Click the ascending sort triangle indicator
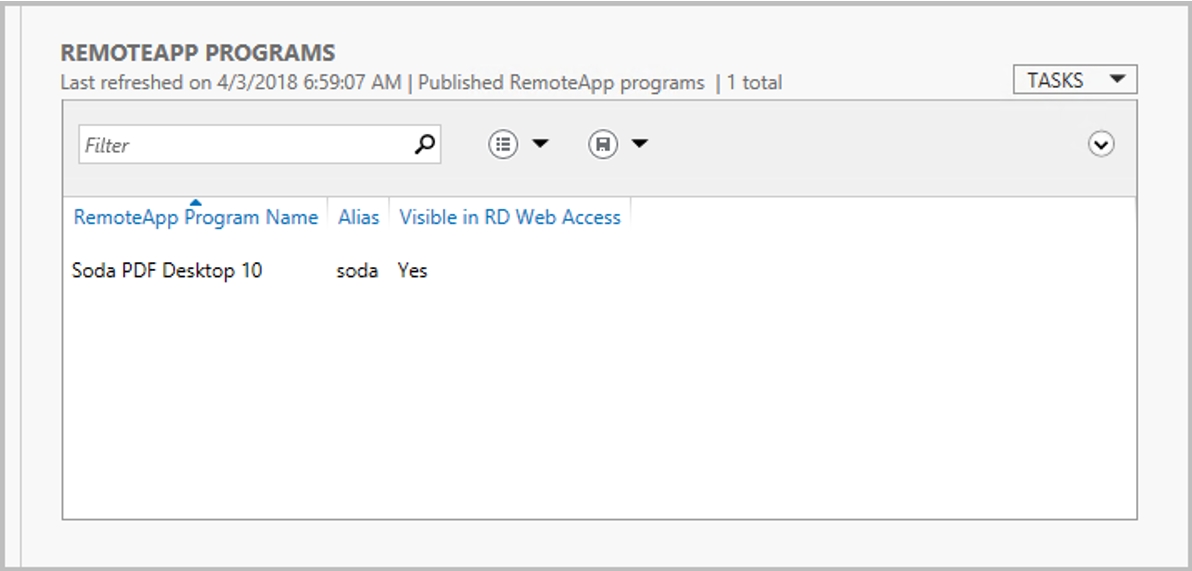 tap(195, 202)
